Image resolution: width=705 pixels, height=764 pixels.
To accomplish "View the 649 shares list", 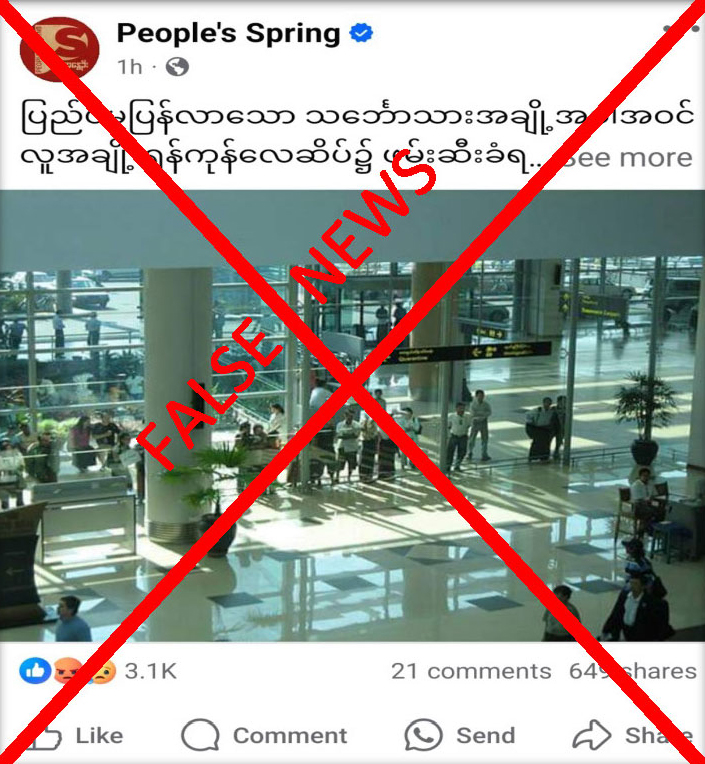I will click(633, 671).
